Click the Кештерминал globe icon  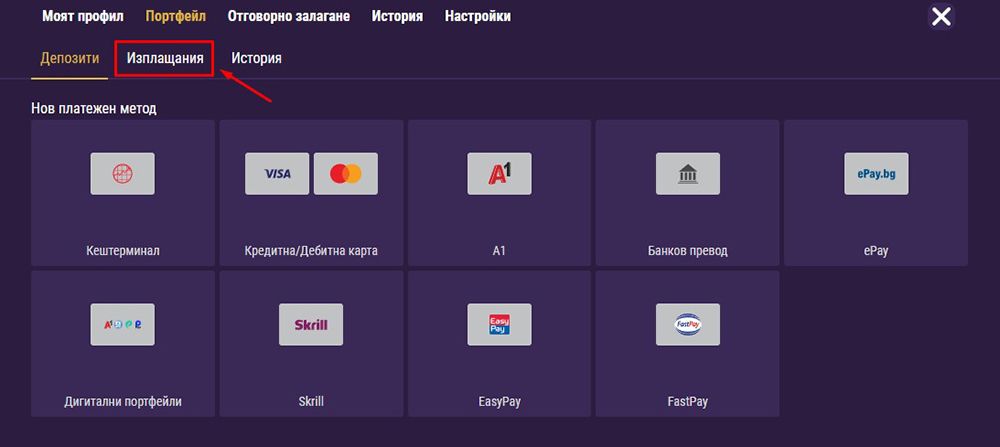coord(122,174)
